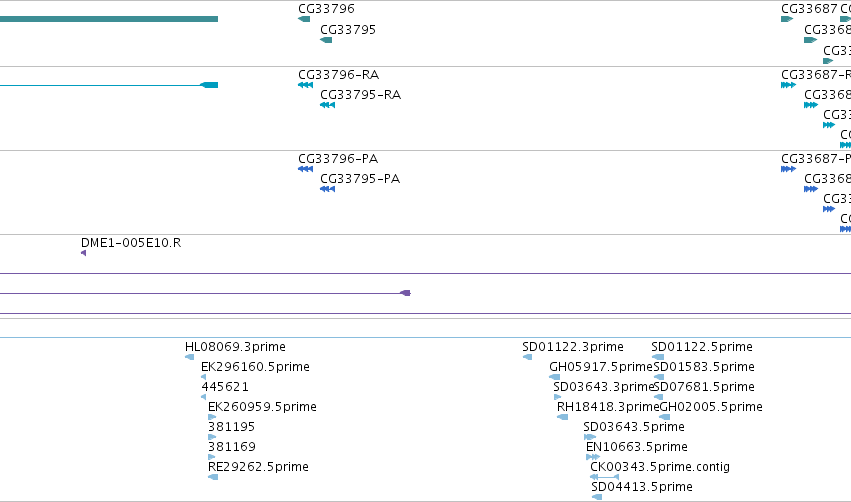Click the RE29262.5prime arrow glyph
Image resolution: width=851 pixels, height=502 pixels.
pyautogui.click(x=213, y=477)
